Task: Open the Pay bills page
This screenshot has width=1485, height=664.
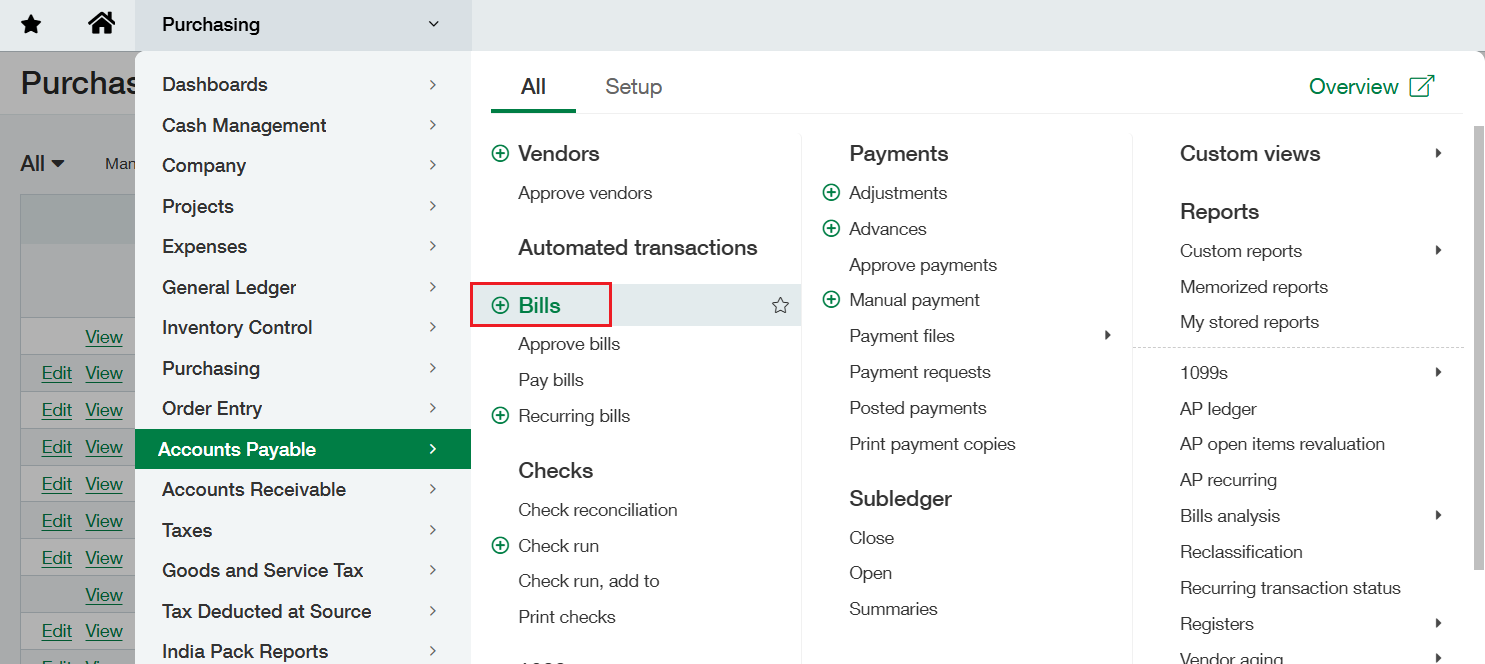Action: [551, 379]
